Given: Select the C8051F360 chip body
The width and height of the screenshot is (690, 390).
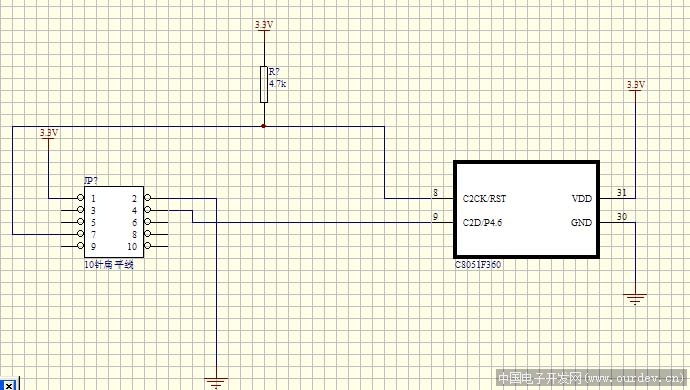Looking at the screenshot, I should [x=526, y=210].
